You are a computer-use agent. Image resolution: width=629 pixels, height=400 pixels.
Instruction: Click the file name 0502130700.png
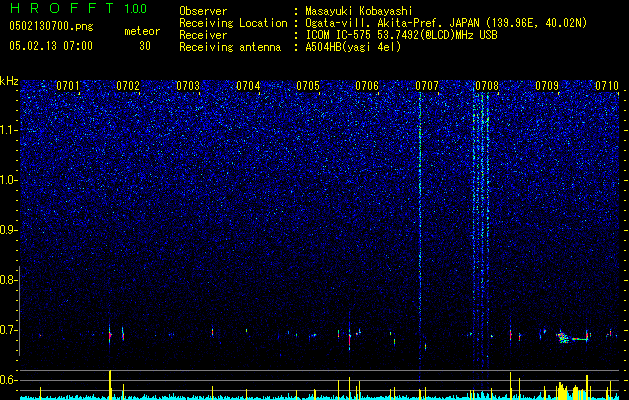click(x=51, y=27)
